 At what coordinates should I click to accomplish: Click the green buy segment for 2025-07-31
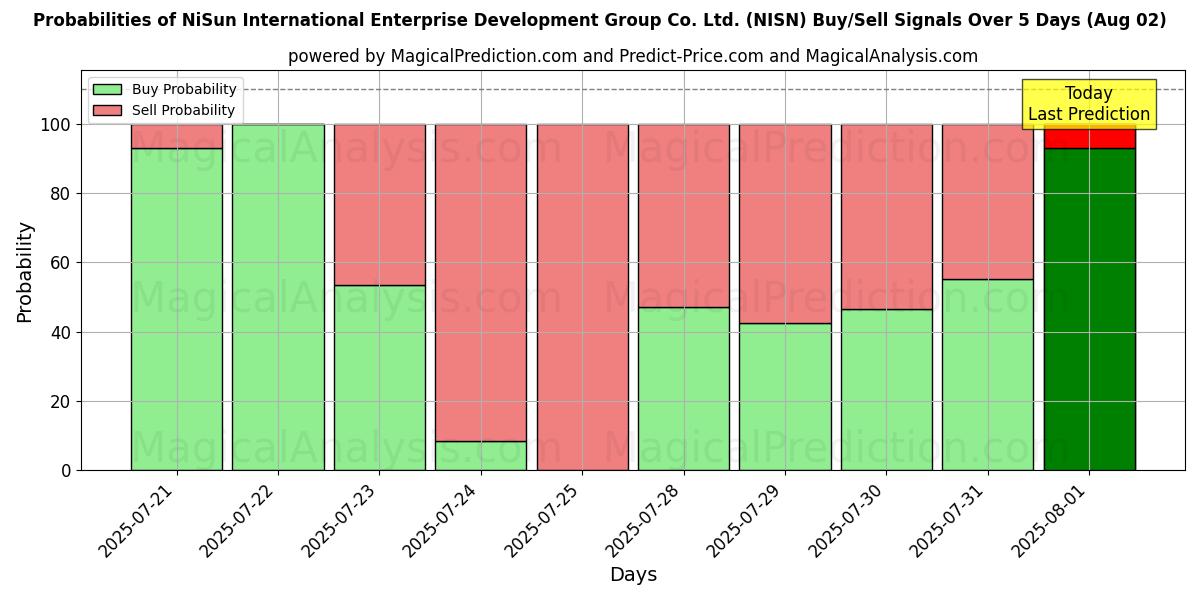pos(988,375)
